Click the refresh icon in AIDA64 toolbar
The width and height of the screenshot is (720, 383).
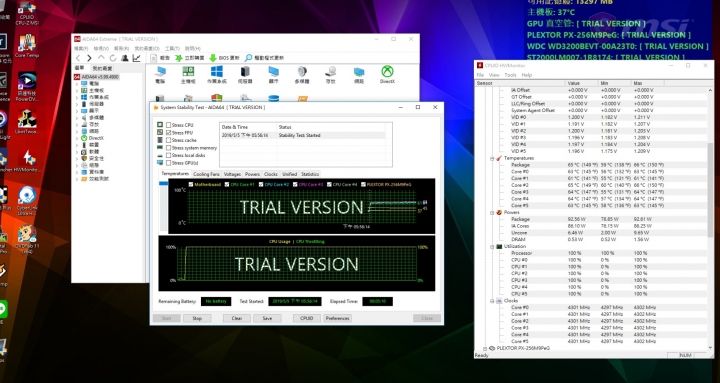(x=112, y=58)
